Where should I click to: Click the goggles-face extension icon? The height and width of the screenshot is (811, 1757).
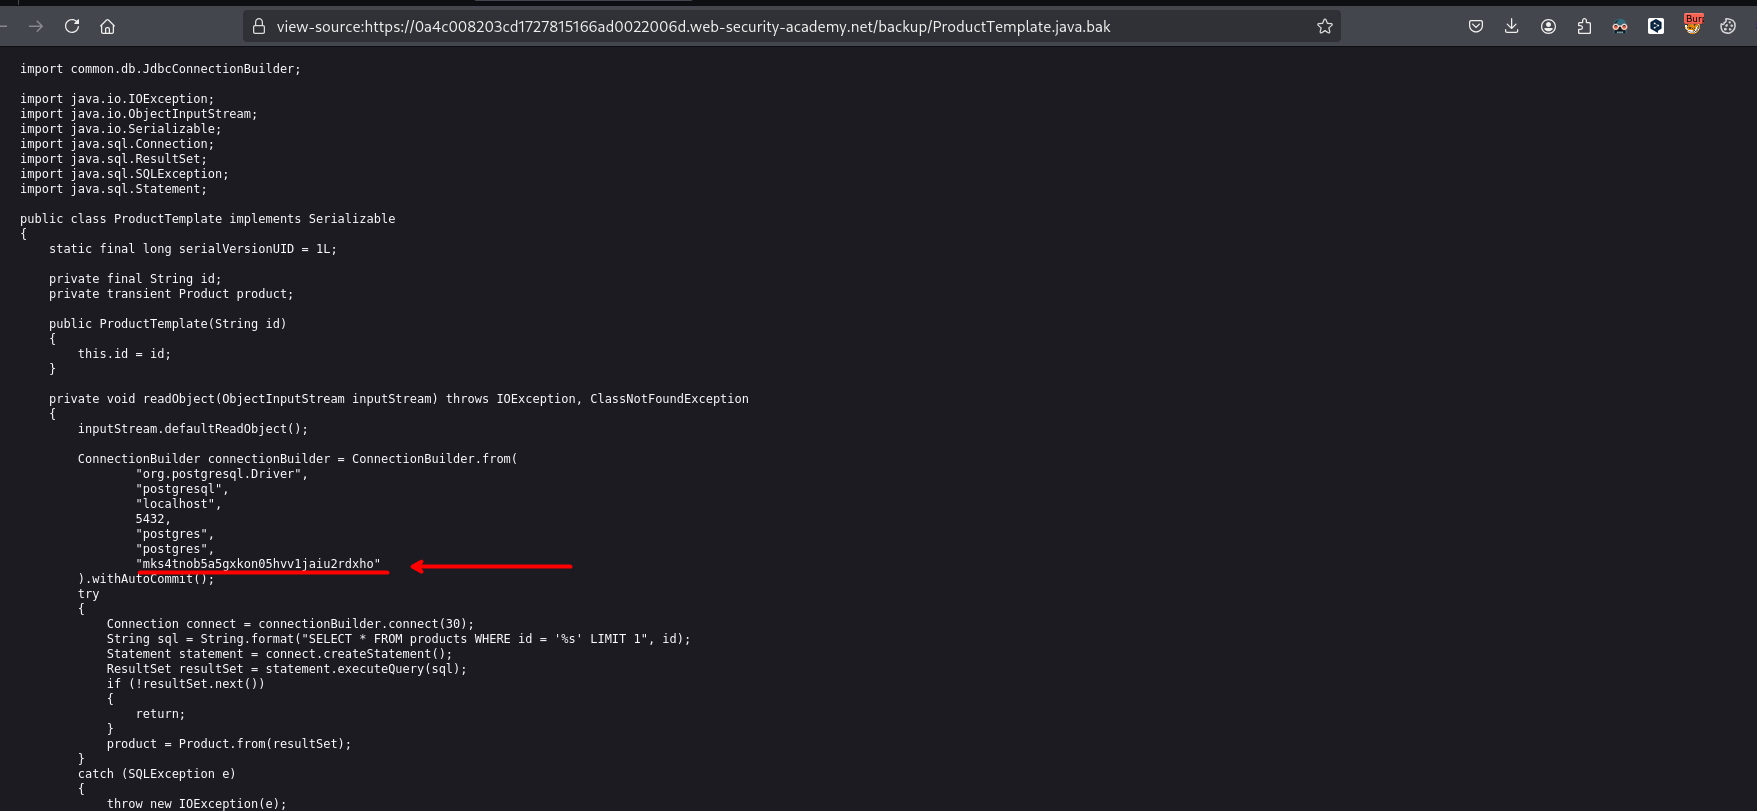pyautogui.click(x=1620, y=27)
